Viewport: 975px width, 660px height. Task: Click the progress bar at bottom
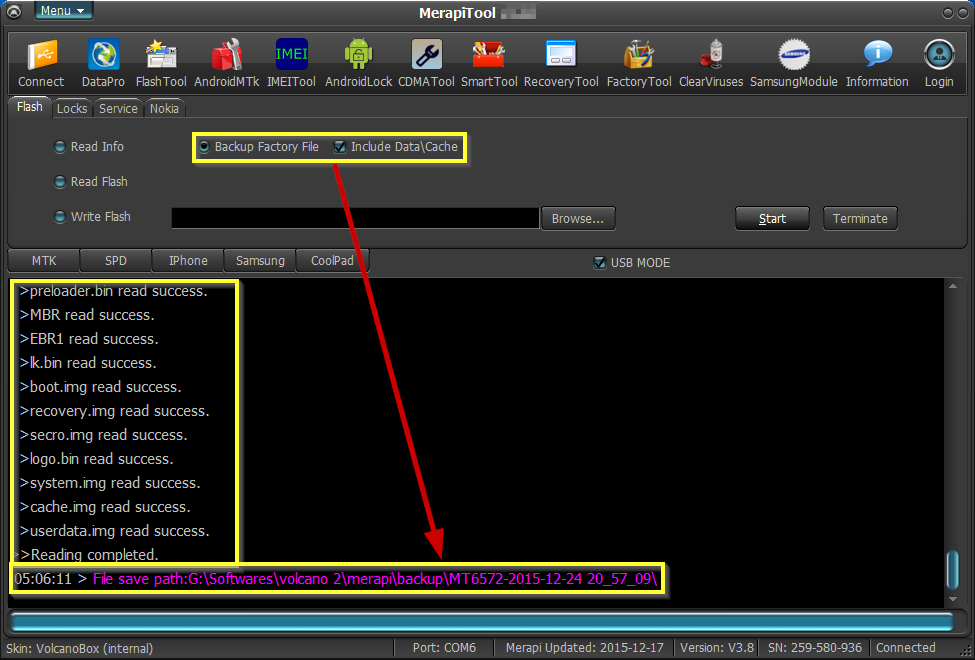[482, 623]
